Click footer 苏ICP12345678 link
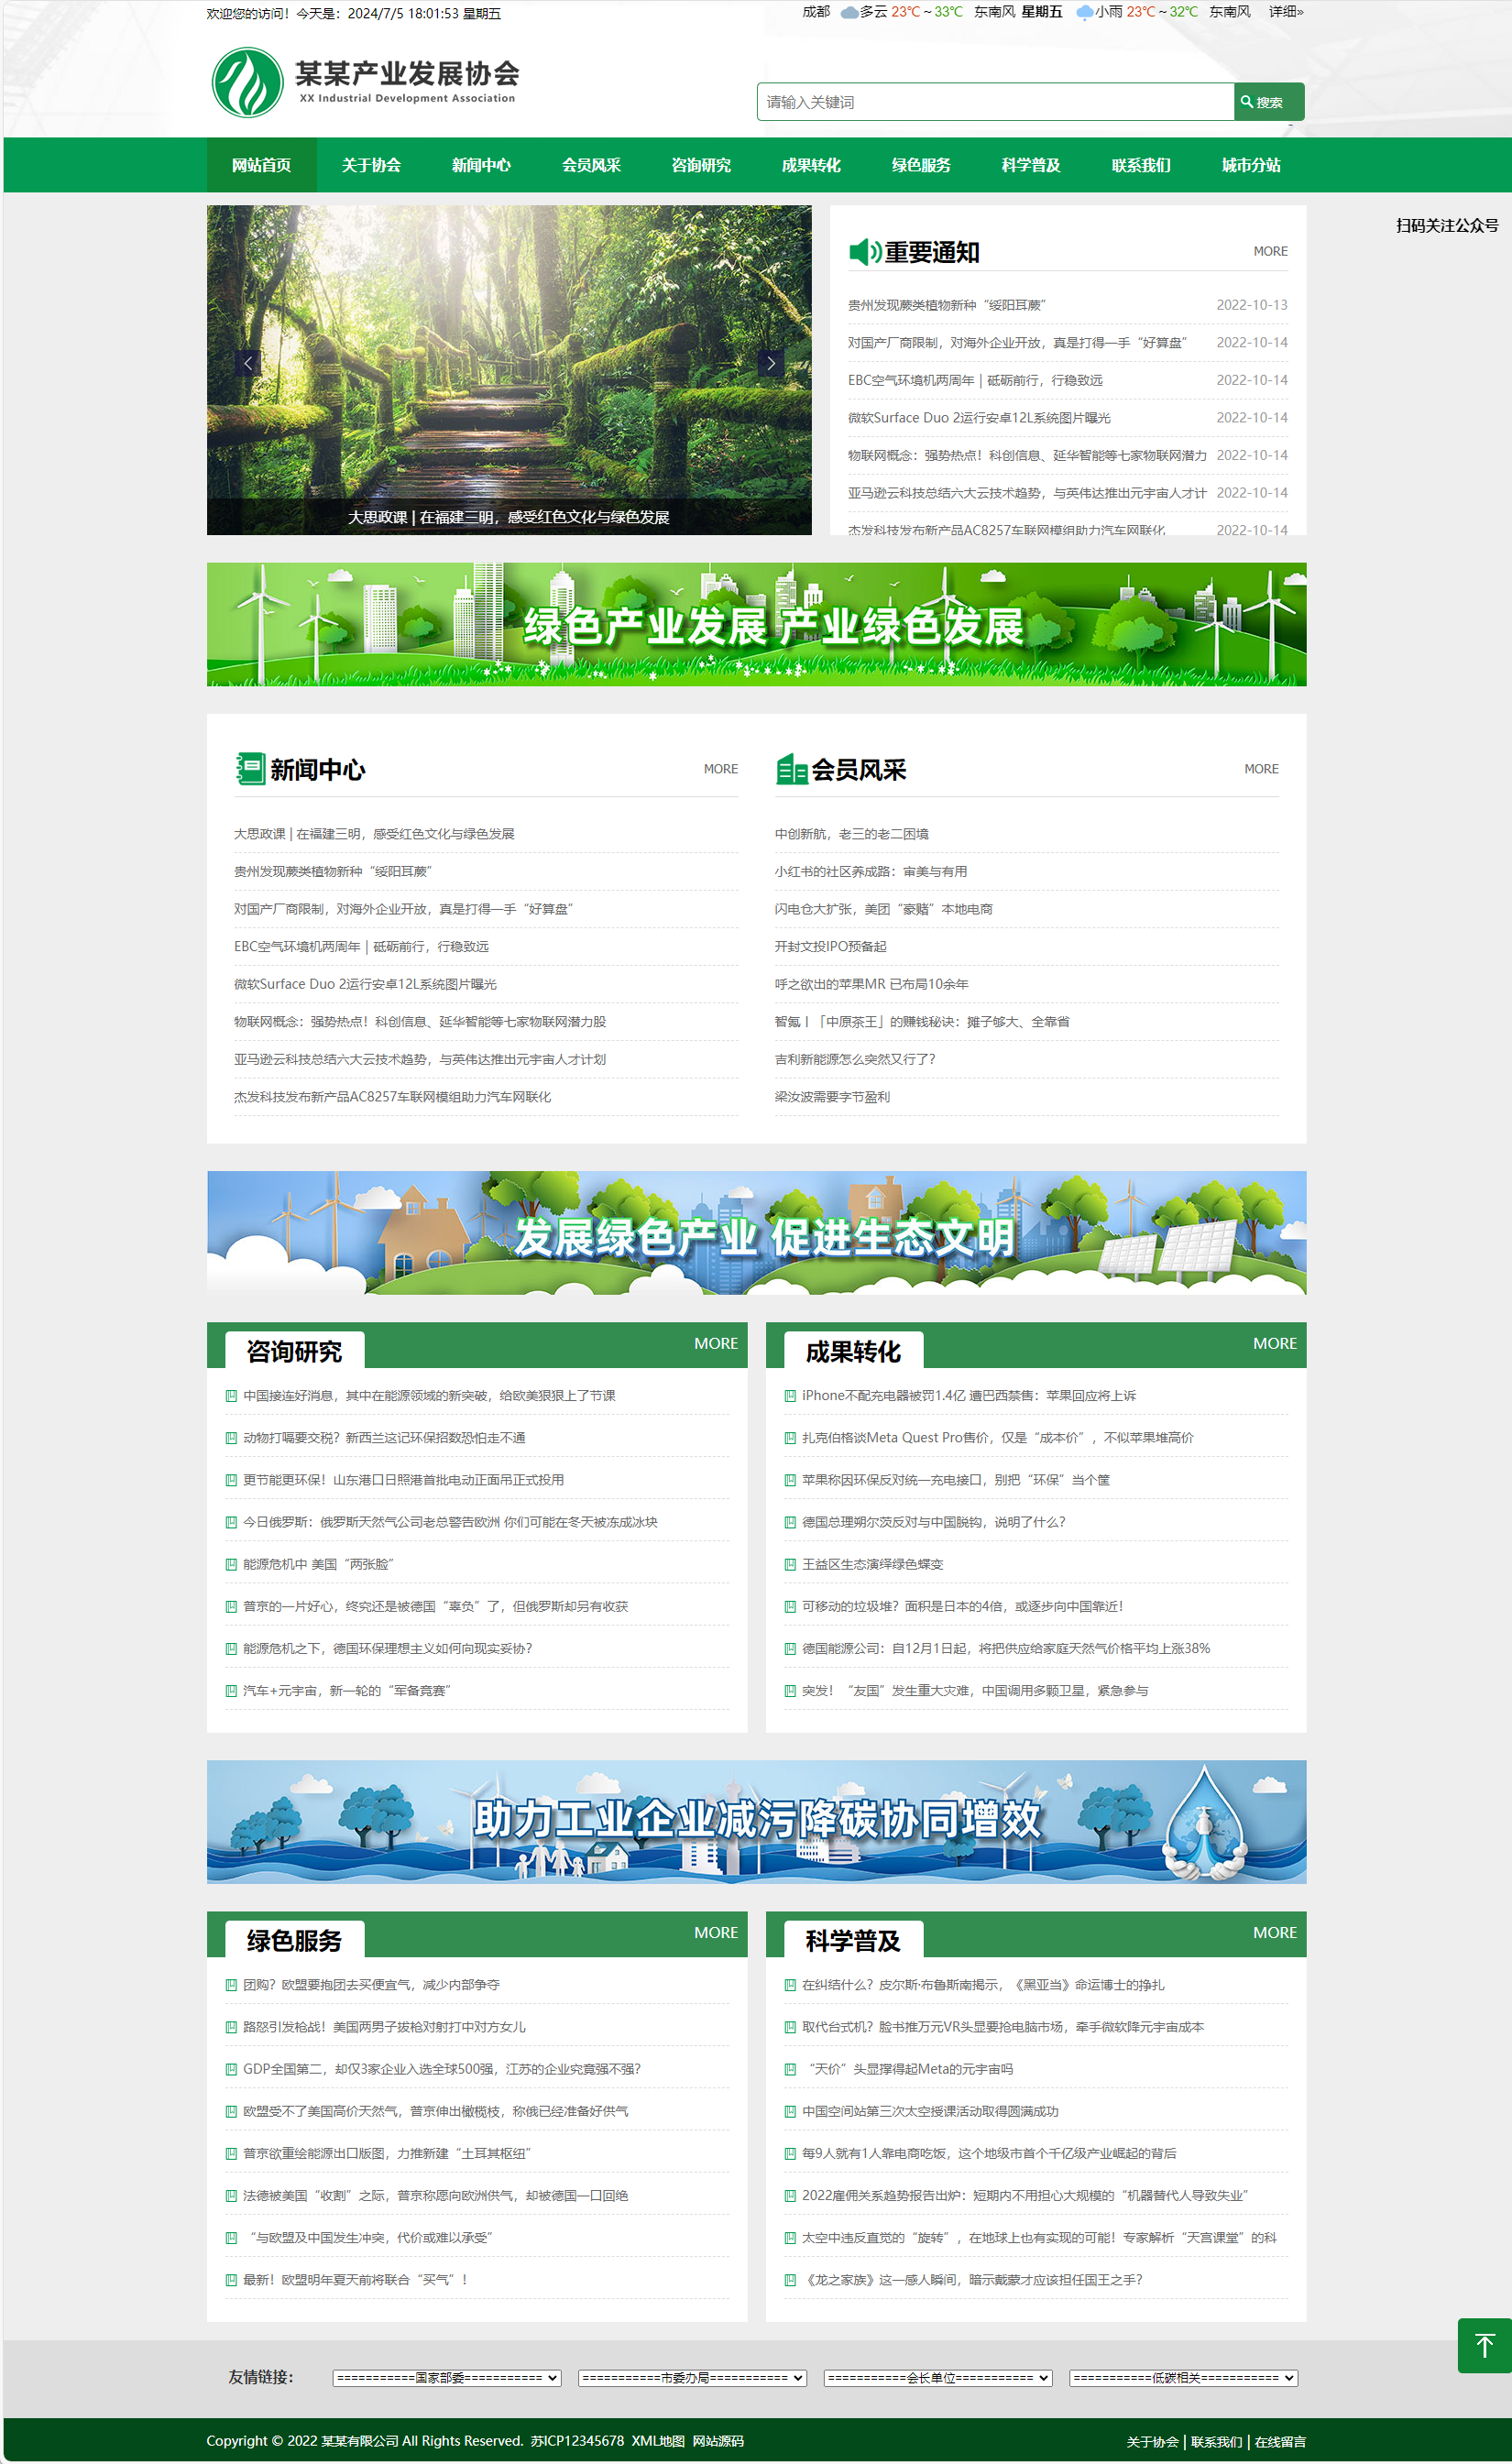Screen dimensions: 1512x2464 click(577, 2441)
